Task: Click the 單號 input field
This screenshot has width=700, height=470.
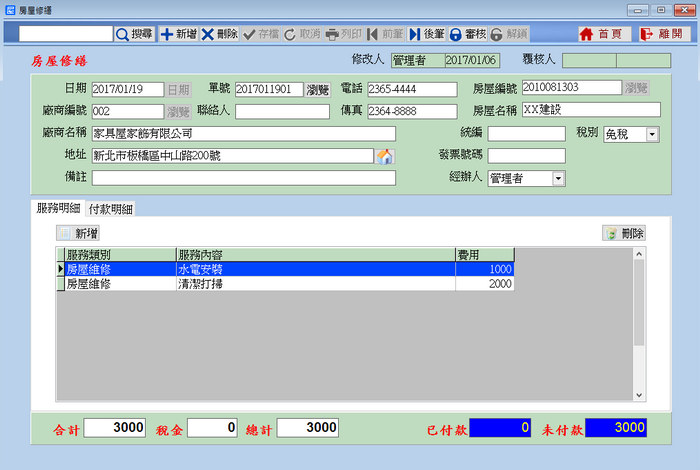Action: [x=269, y=89]
